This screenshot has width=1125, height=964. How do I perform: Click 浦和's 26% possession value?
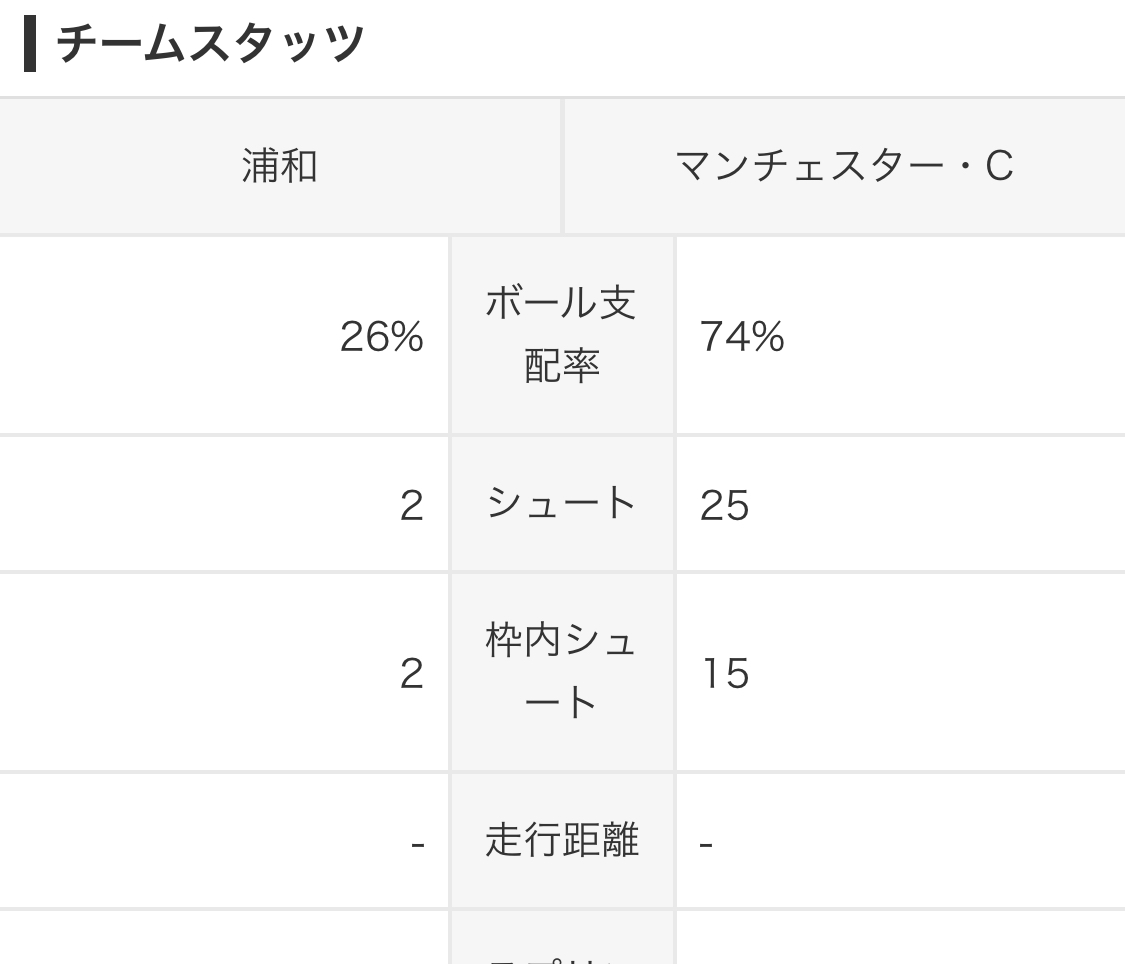click(382, 336)
